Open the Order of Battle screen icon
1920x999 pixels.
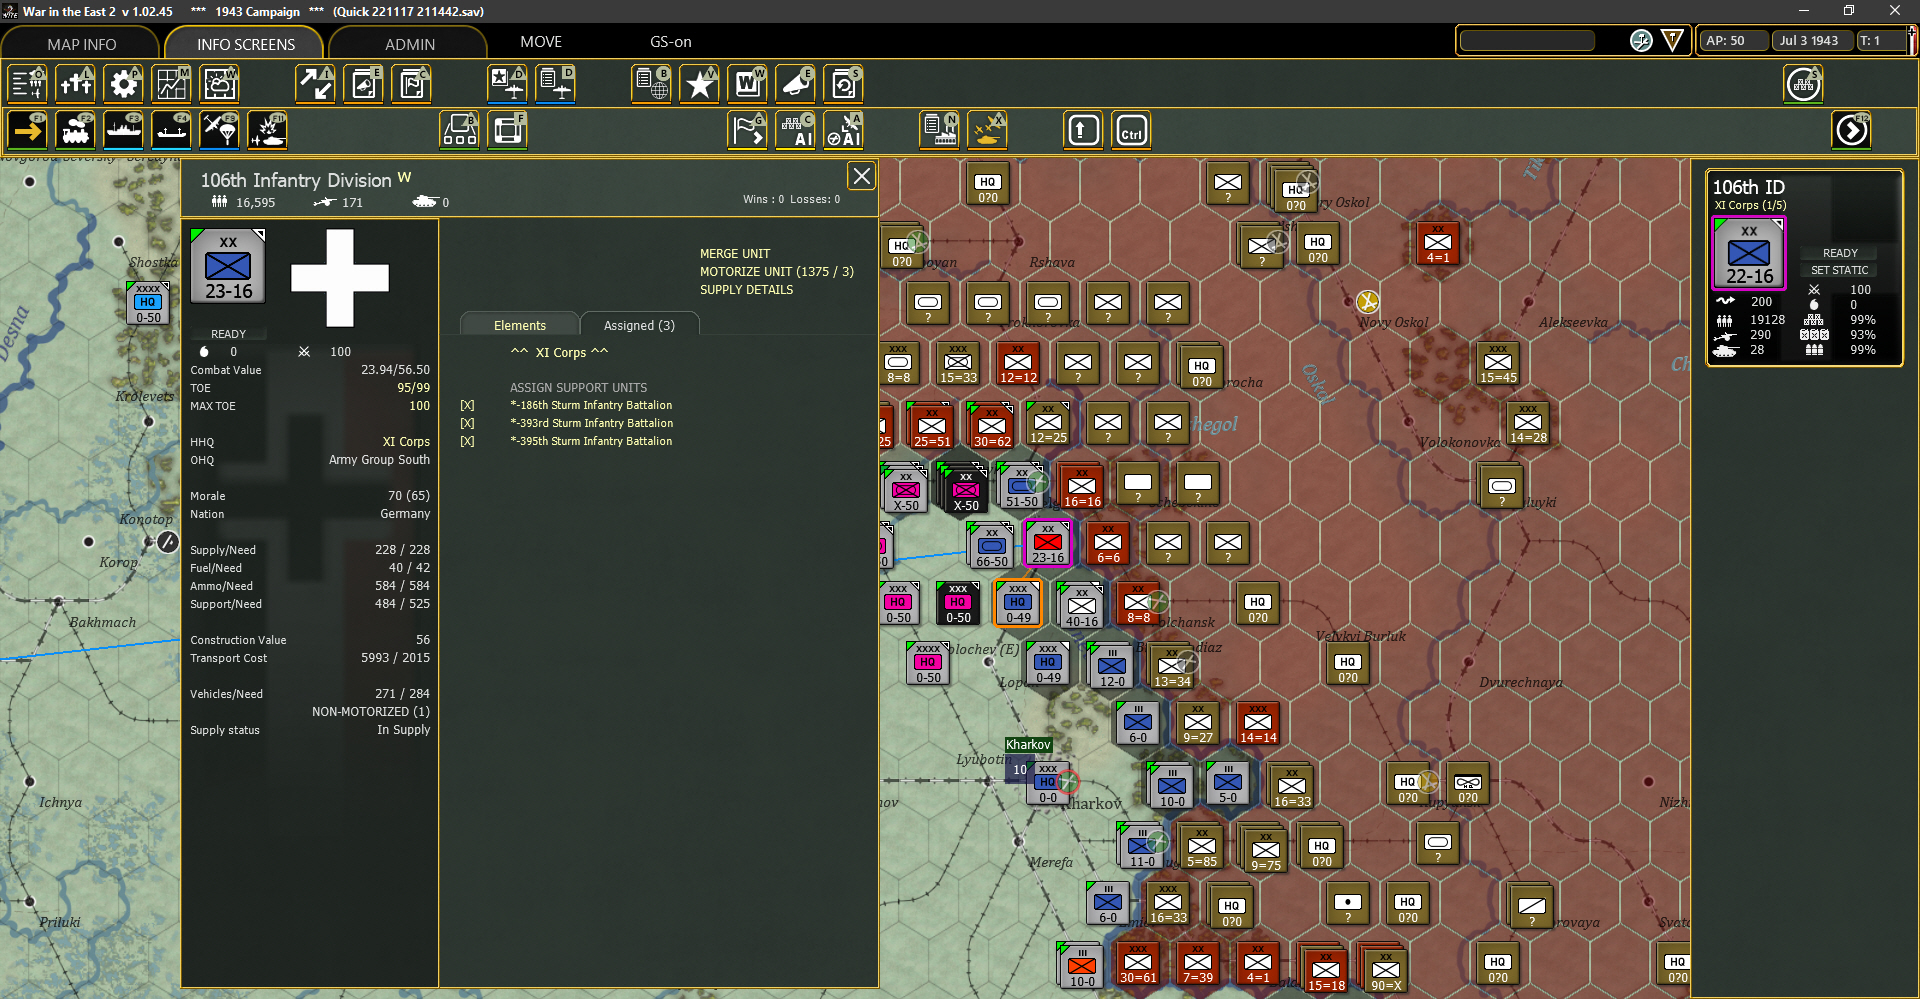click(x=28, y=84)
